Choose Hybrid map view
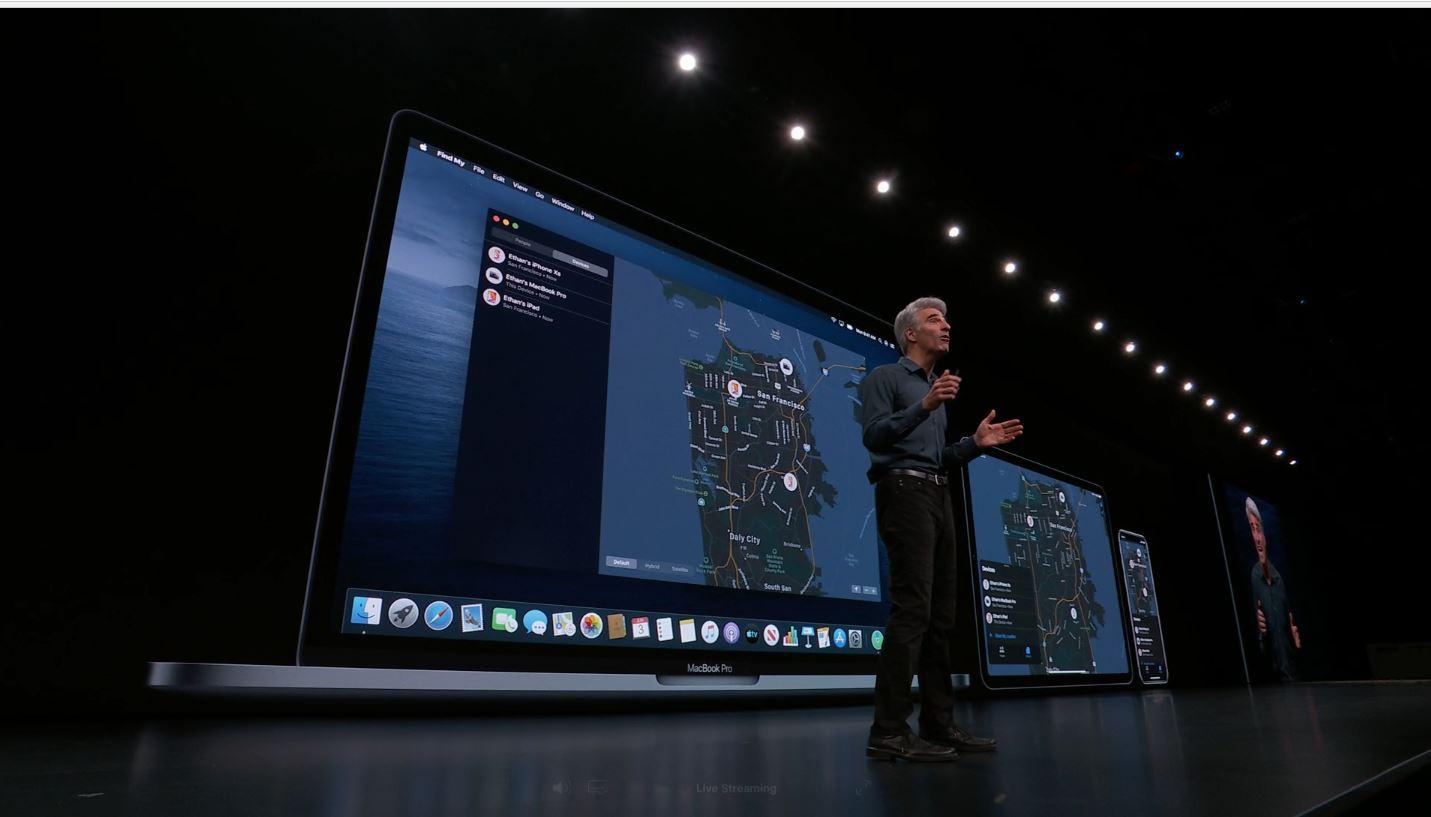The image size is (1431, 817). (x=652, y=566)
